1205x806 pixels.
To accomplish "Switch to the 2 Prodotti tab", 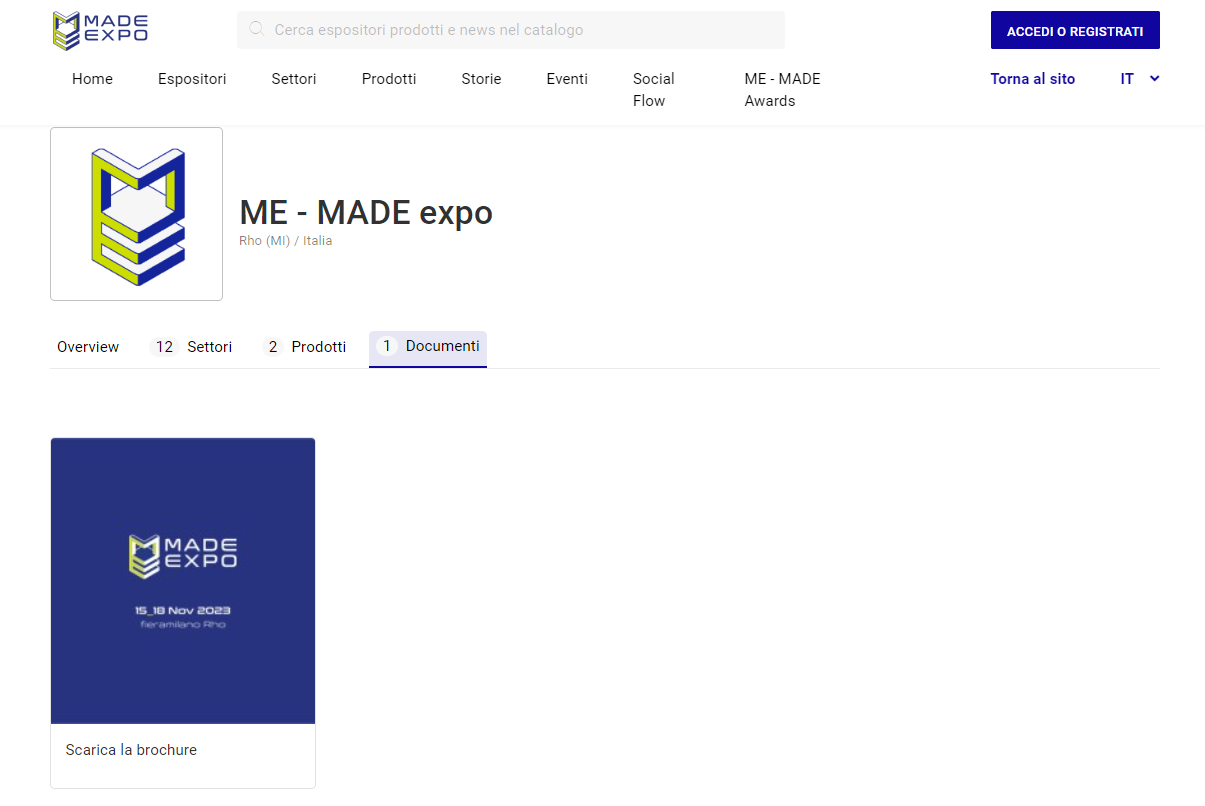I will tap(304, 347).
